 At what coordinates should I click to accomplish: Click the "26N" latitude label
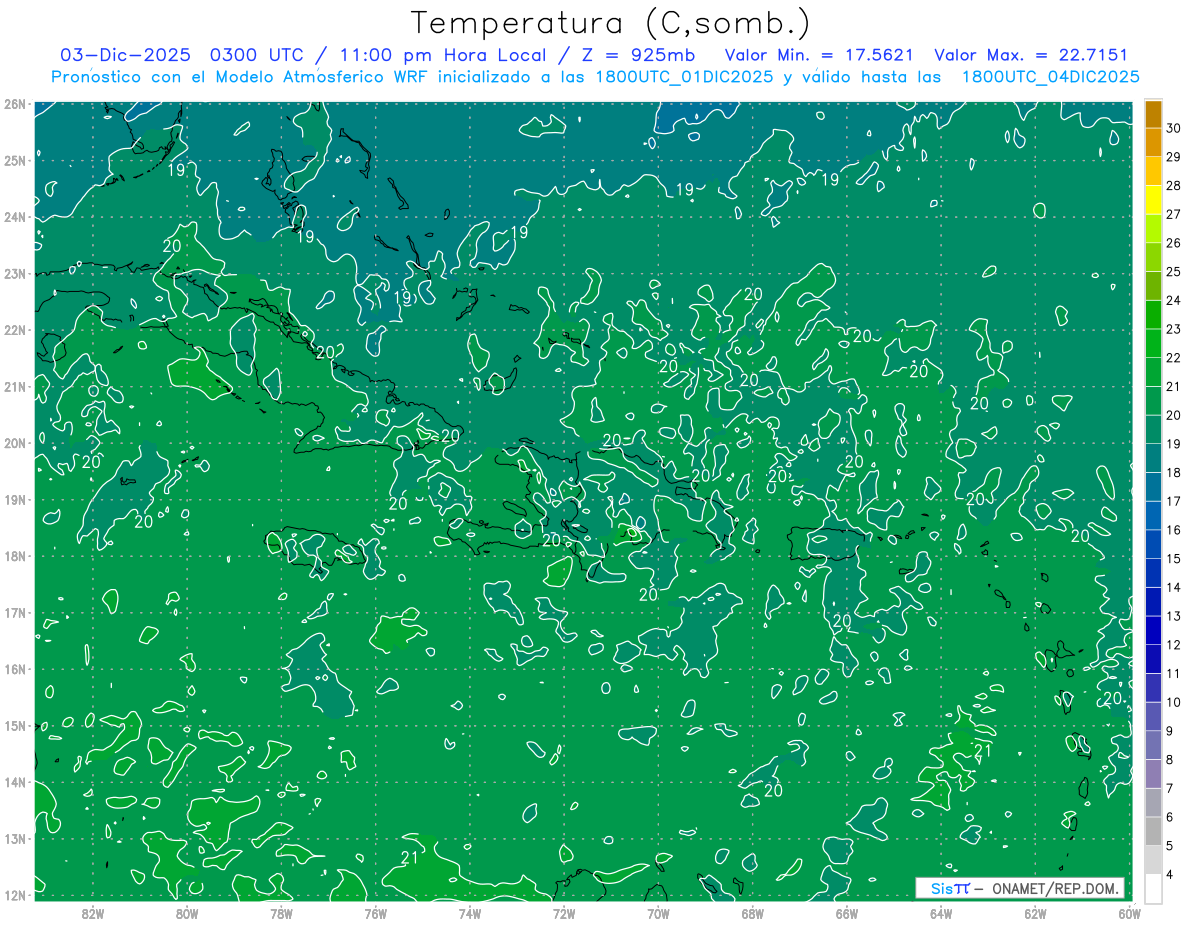pos(15,104)
